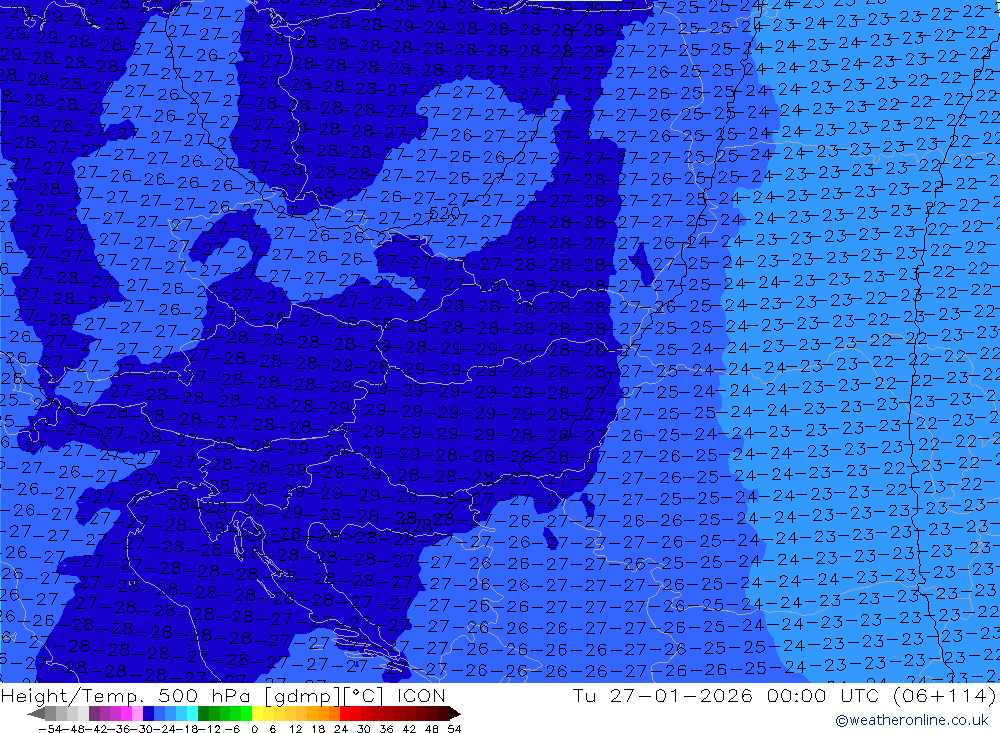Pick the dark navy blue legend swatch at -30
1000x733 pixels.
[x=148, y=714]
